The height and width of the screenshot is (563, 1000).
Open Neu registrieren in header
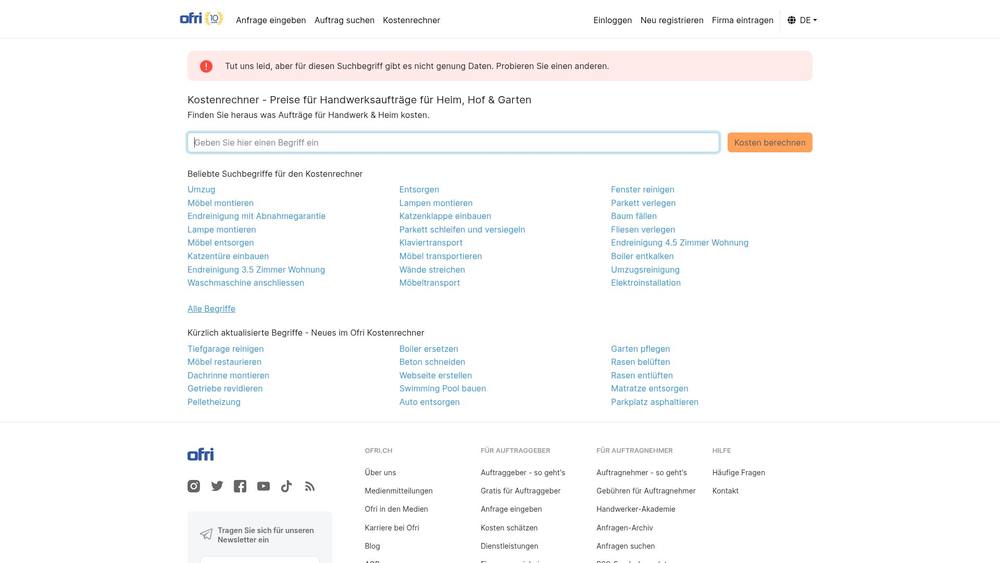click(672, 20)
